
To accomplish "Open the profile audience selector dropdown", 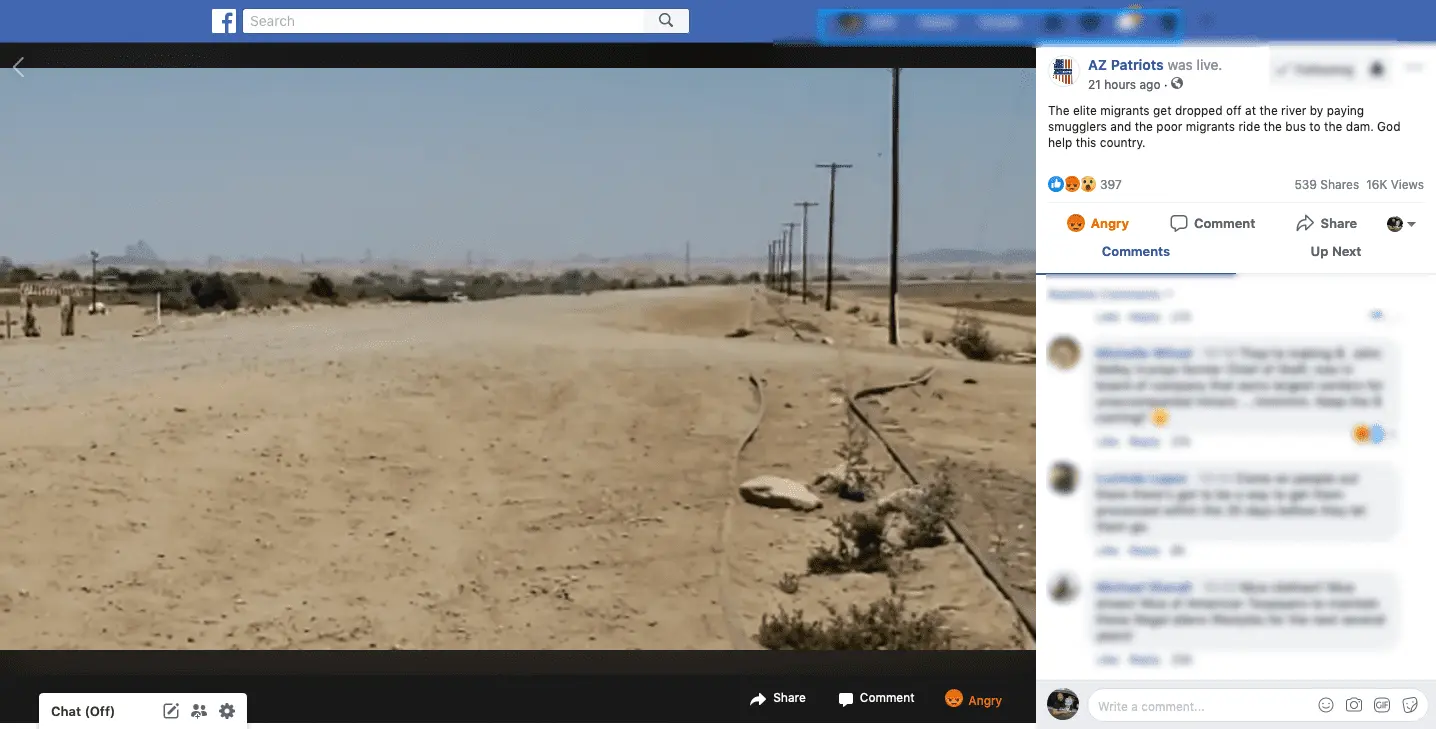I will (x=1401, y=224).
